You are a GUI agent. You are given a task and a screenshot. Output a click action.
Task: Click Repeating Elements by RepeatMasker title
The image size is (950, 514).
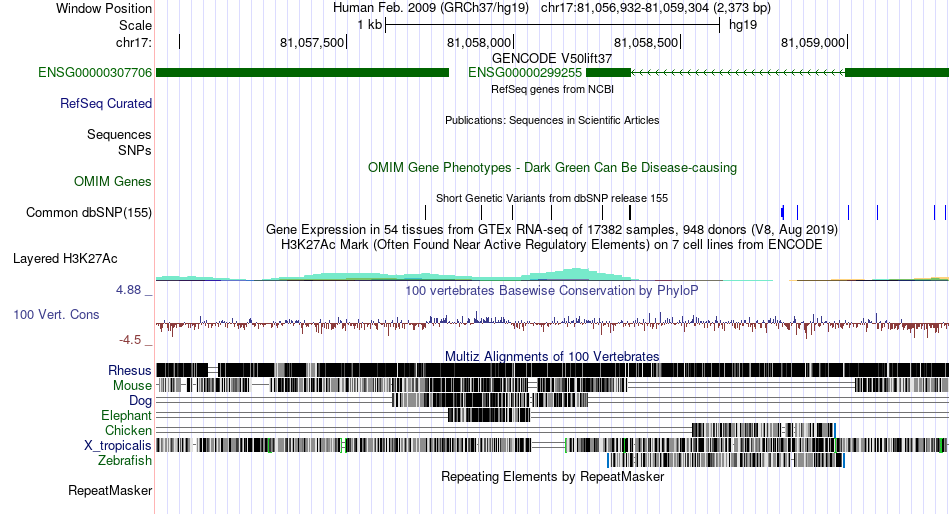click(x=552, y=476)
